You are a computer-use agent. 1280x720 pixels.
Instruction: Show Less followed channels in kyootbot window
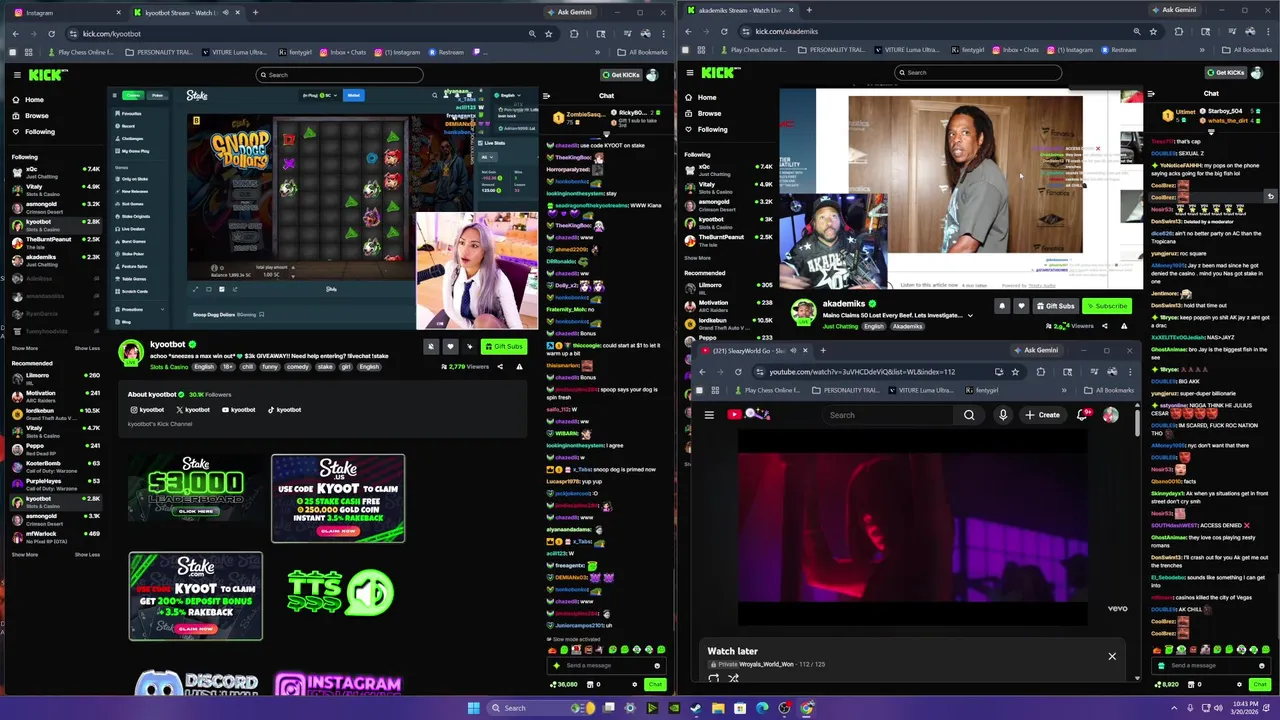[87, 348]
